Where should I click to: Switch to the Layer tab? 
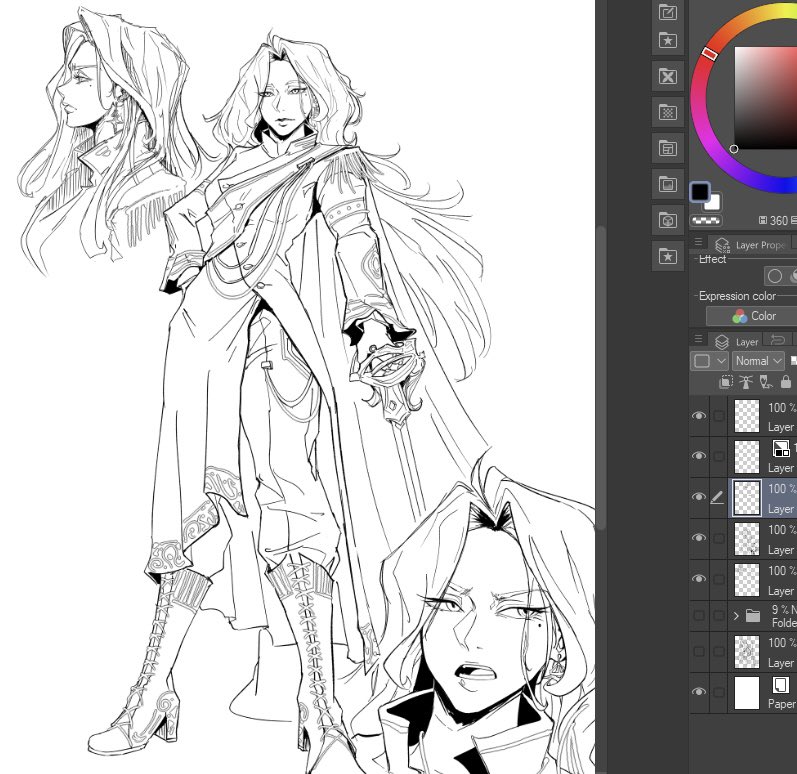pyautogui.click(x=737, y=342)
